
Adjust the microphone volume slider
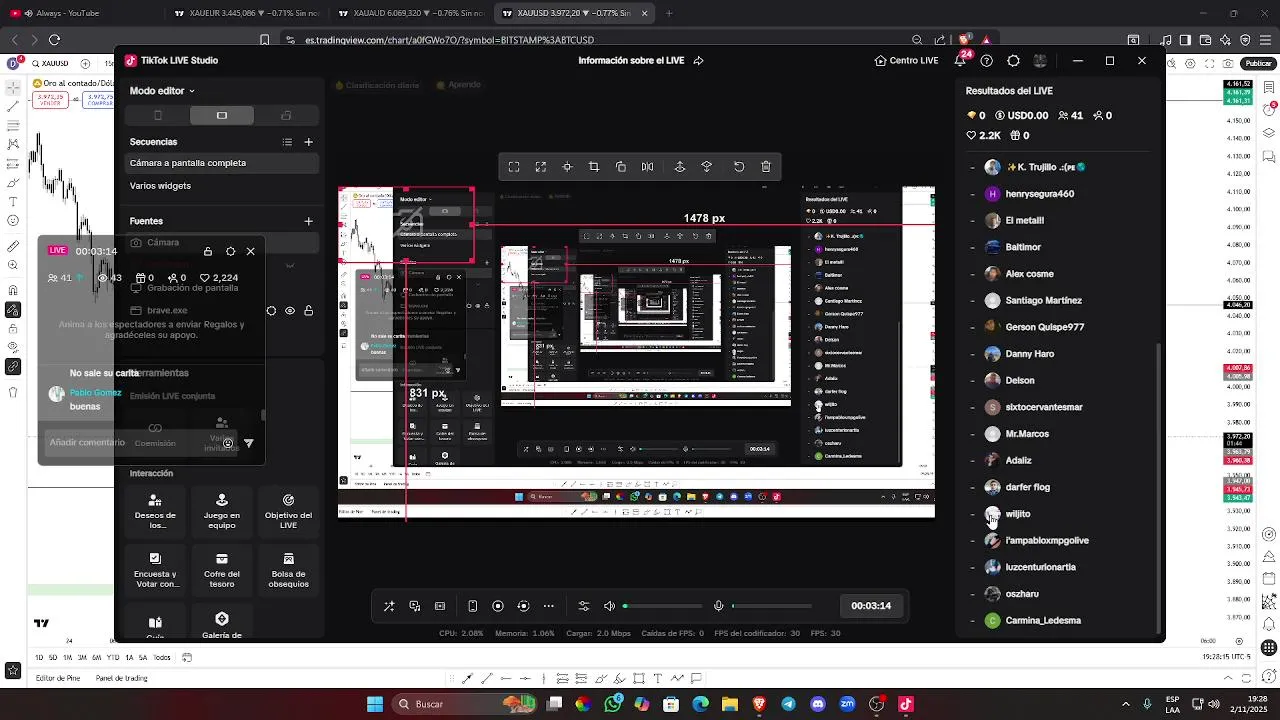[x=771, y=606]
